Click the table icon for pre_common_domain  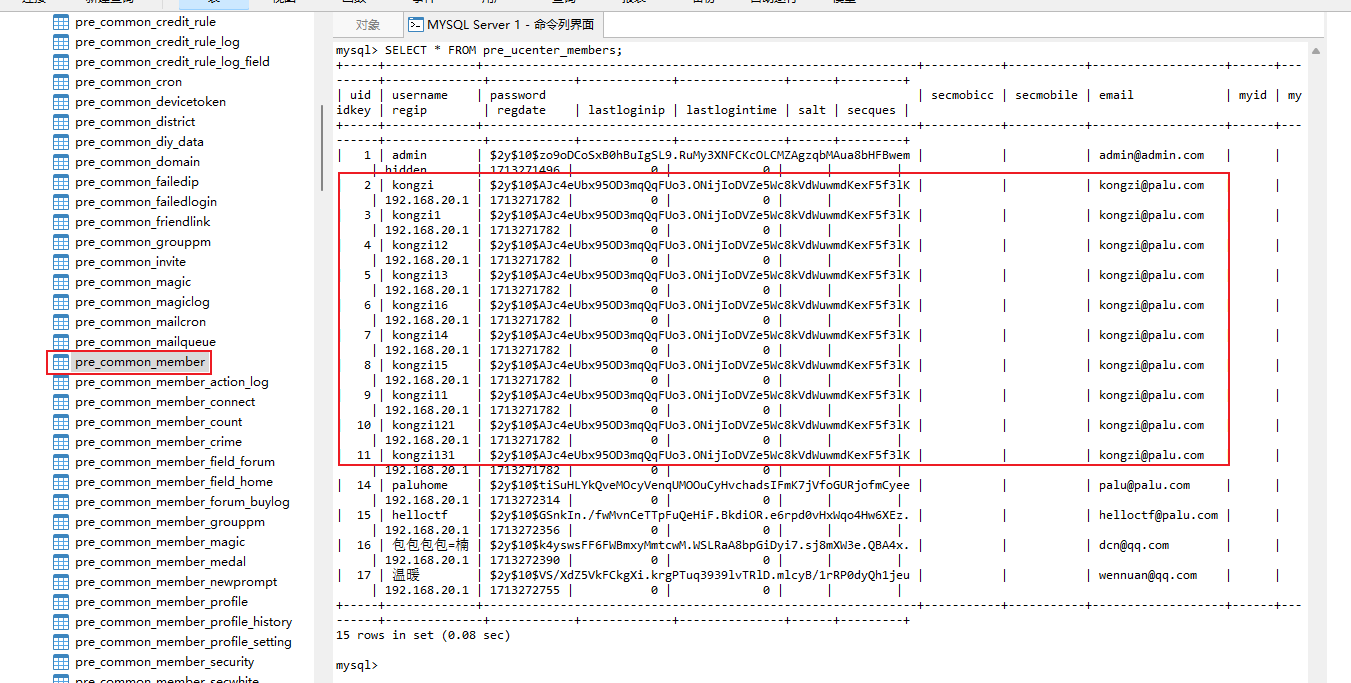coord(60,162)
